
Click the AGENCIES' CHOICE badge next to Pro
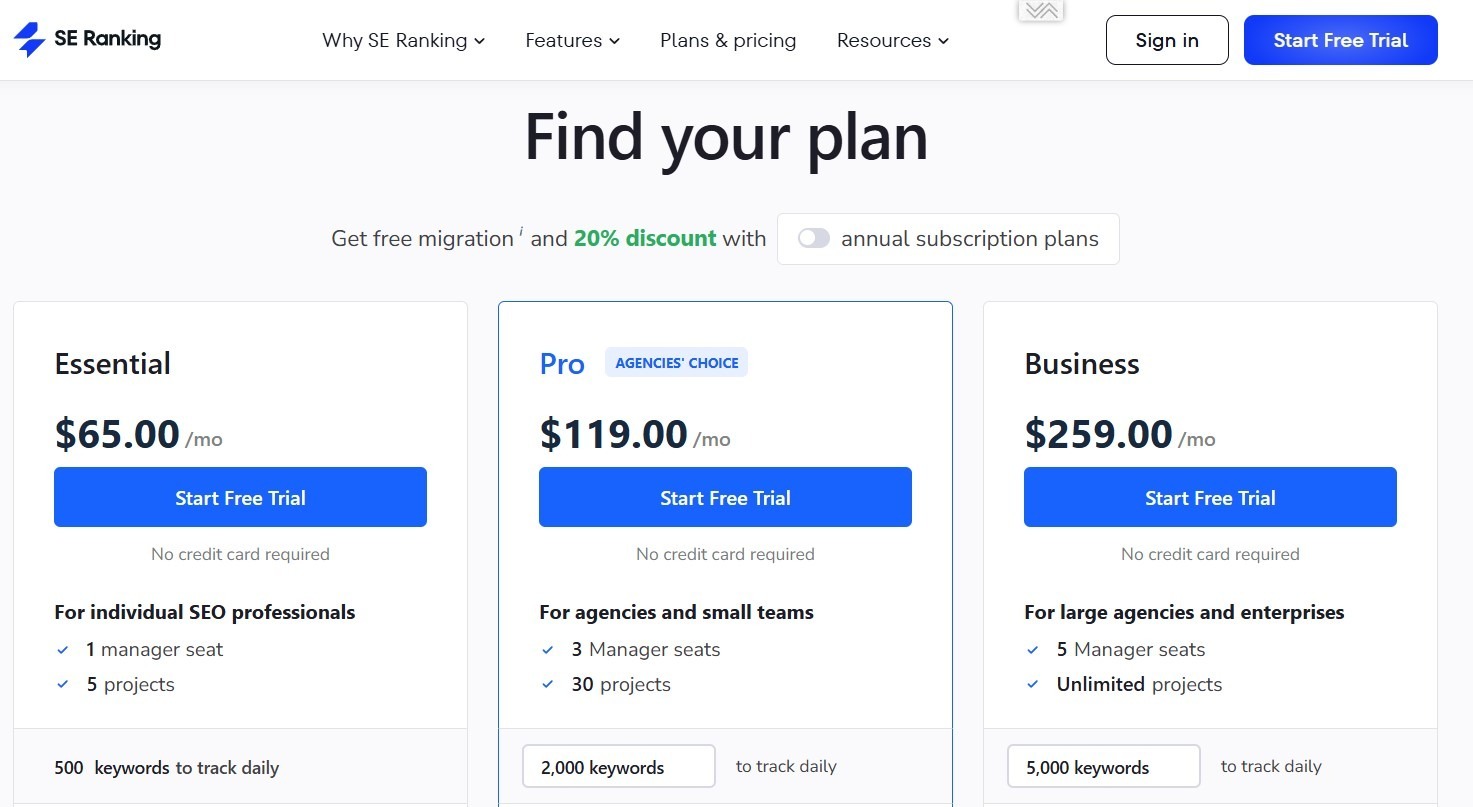(676, 362)
